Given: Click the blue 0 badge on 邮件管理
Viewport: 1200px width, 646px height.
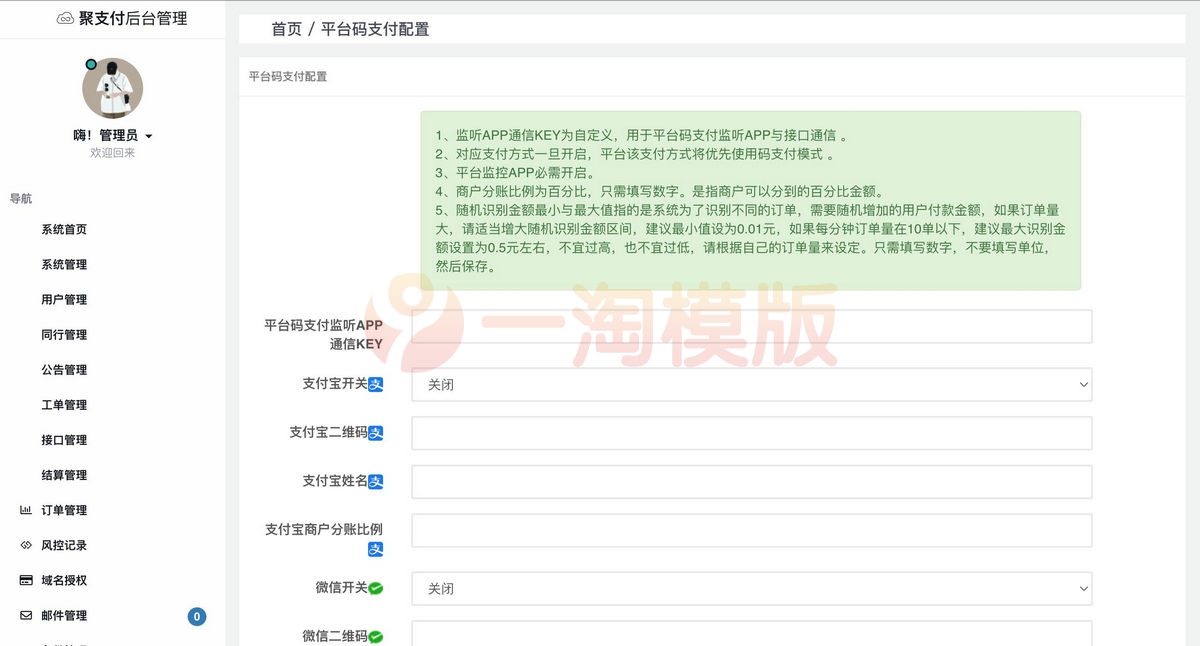Looking at the screenshot, I should (x=197, y=616).
